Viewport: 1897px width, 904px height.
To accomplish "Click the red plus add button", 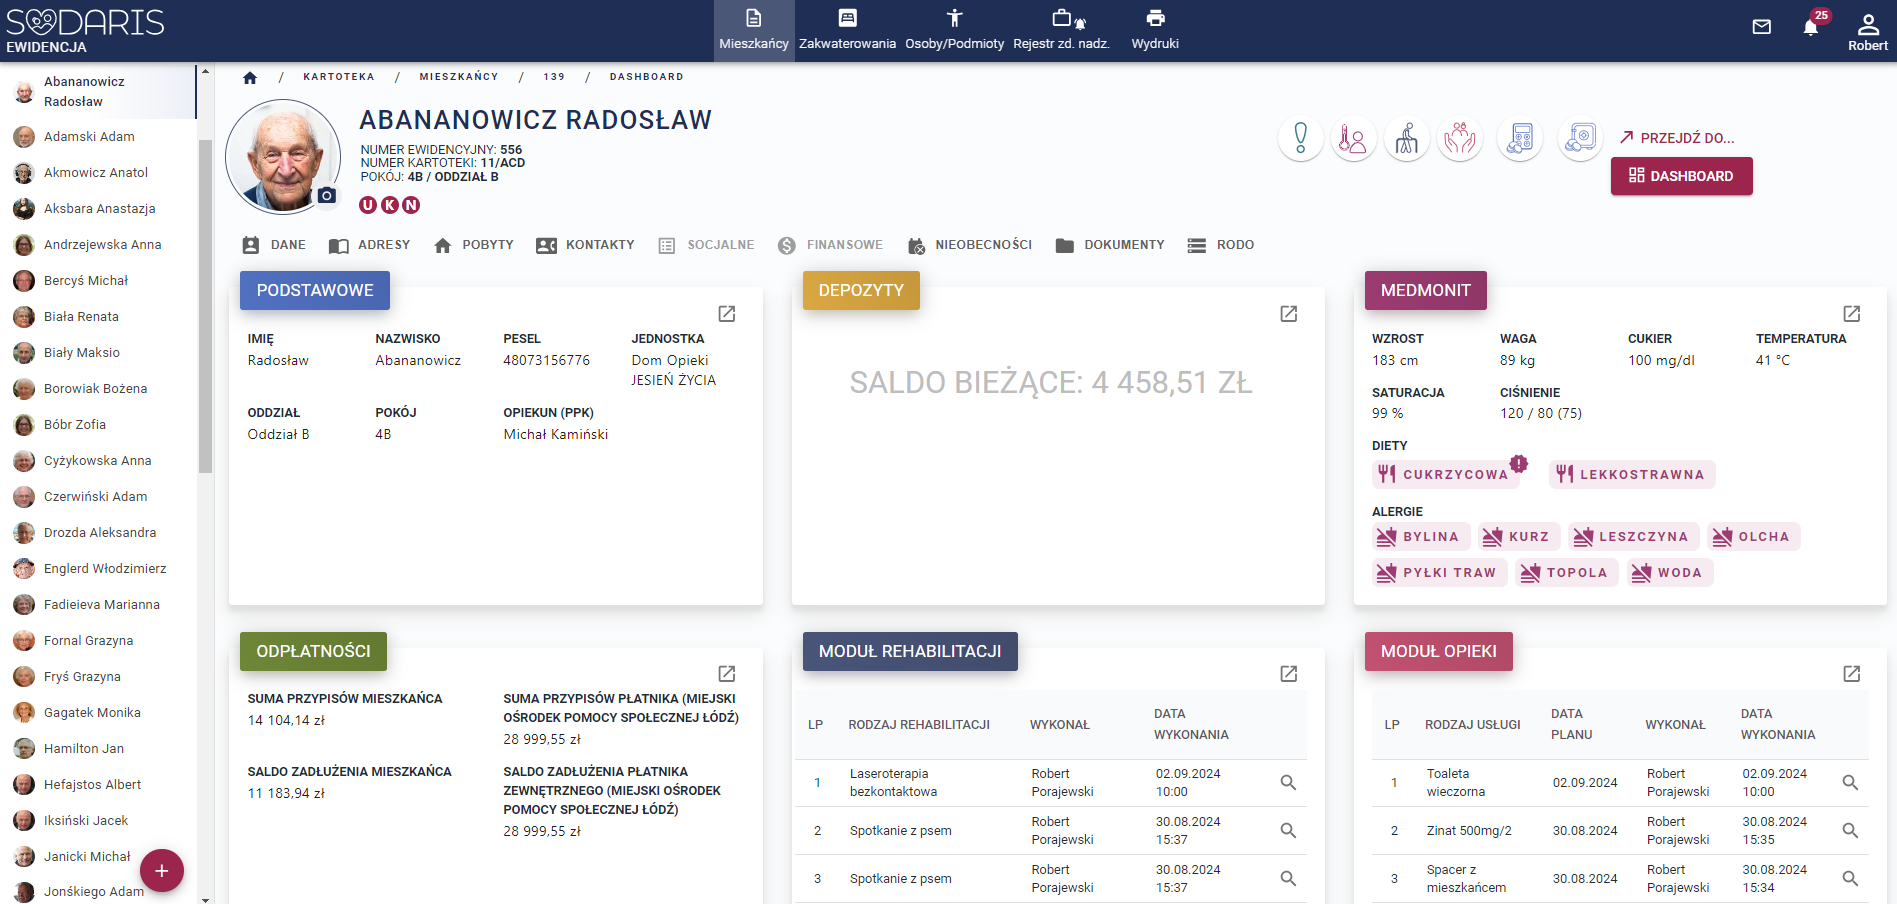I will pos(162,871).
